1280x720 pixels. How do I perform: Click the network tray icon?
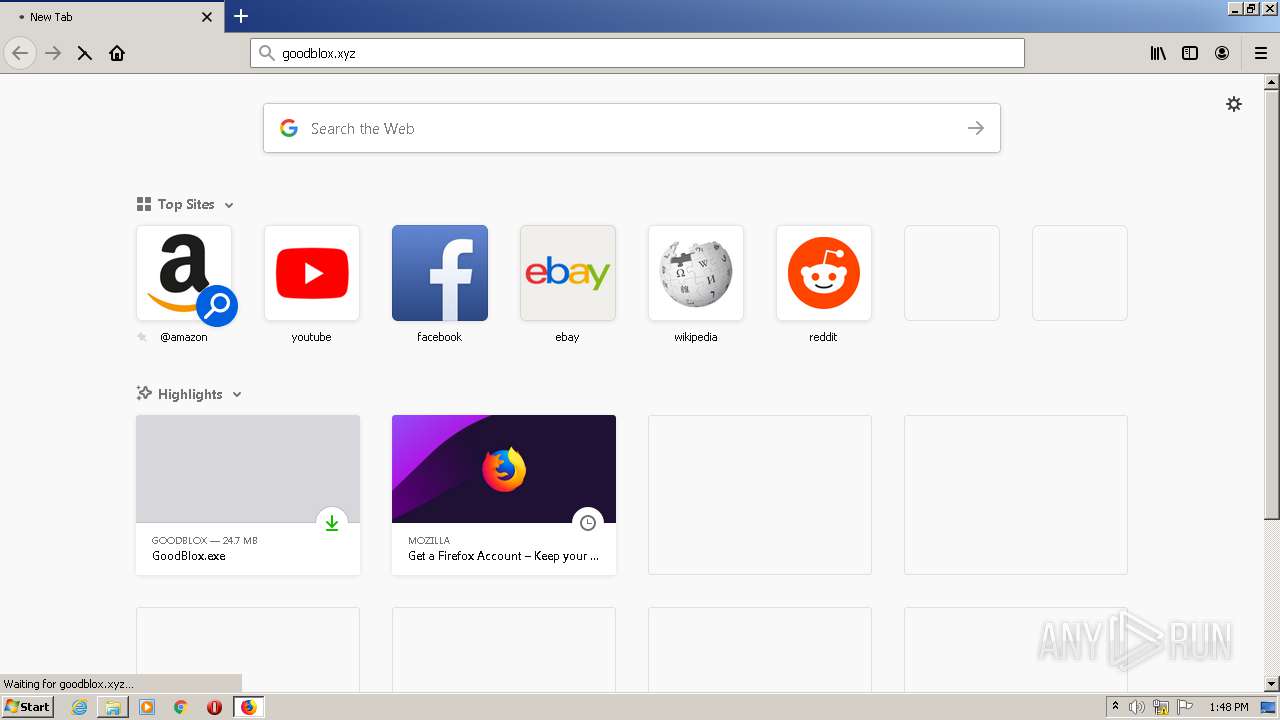point(1161,707)
